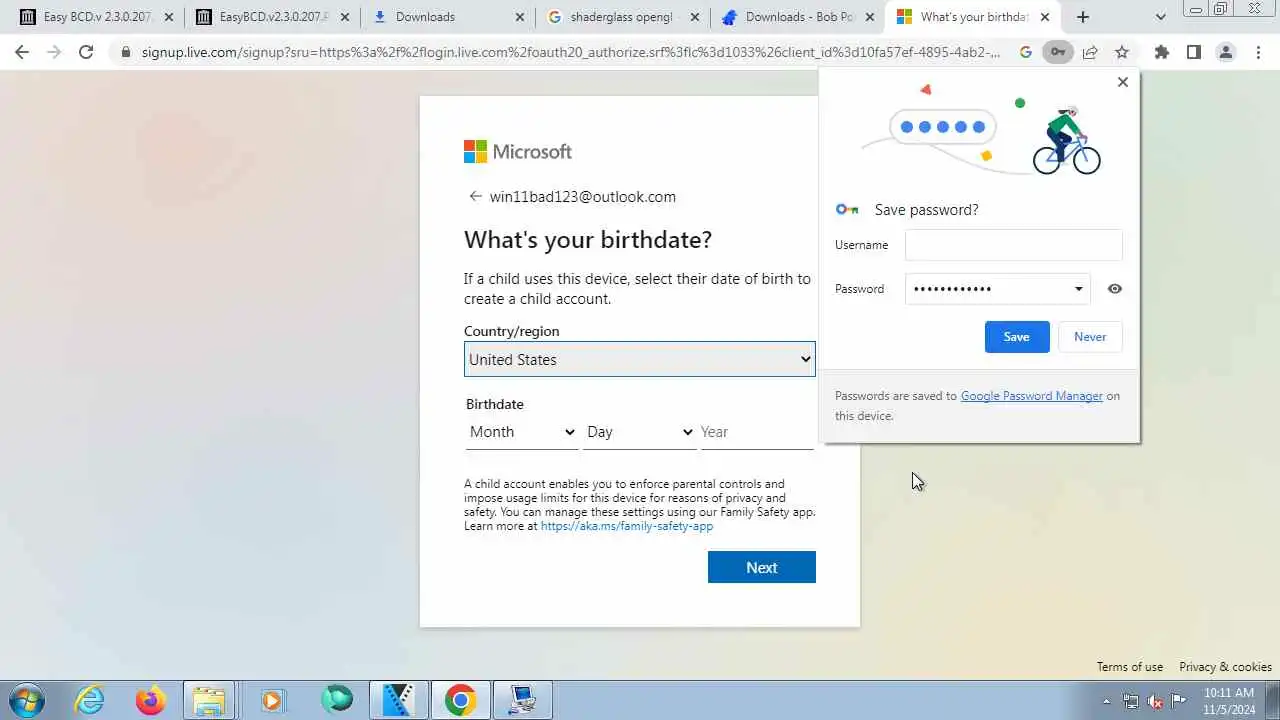Viewport: 1280px width, 720px height.
Task: Open Privacy & cookies link
Action: coord(1225,667)
